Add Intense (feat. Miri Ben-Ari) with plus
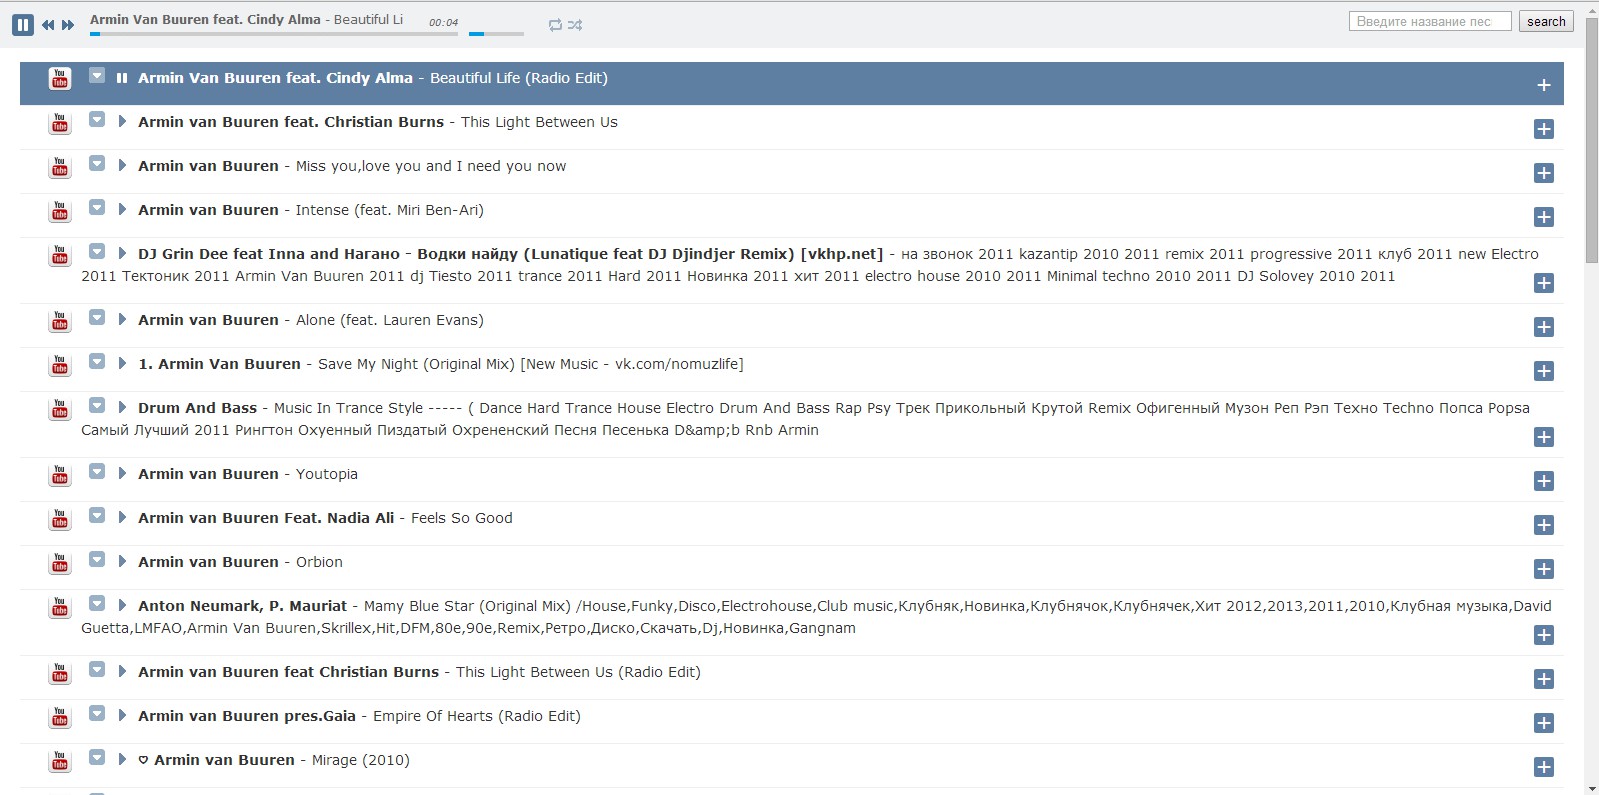Image resolution: width=1599 pixels, height=795 pixels. [x=1544, y=217]
